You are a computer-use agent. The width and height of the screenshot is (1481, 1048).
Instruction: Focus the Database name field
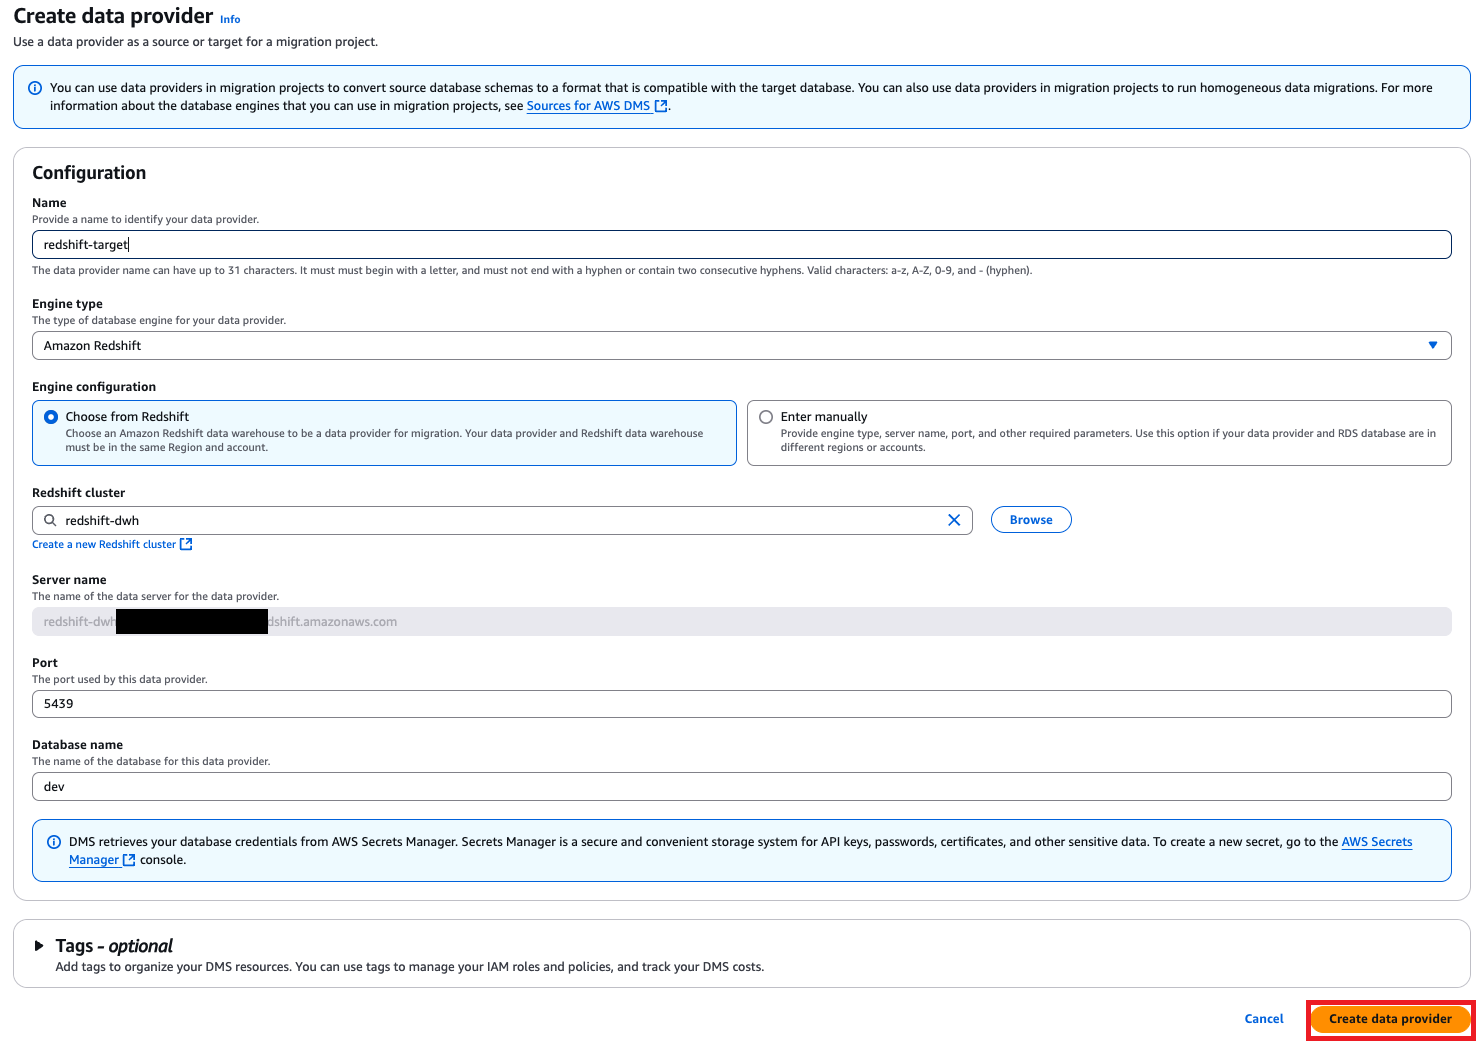coord(741,787)
